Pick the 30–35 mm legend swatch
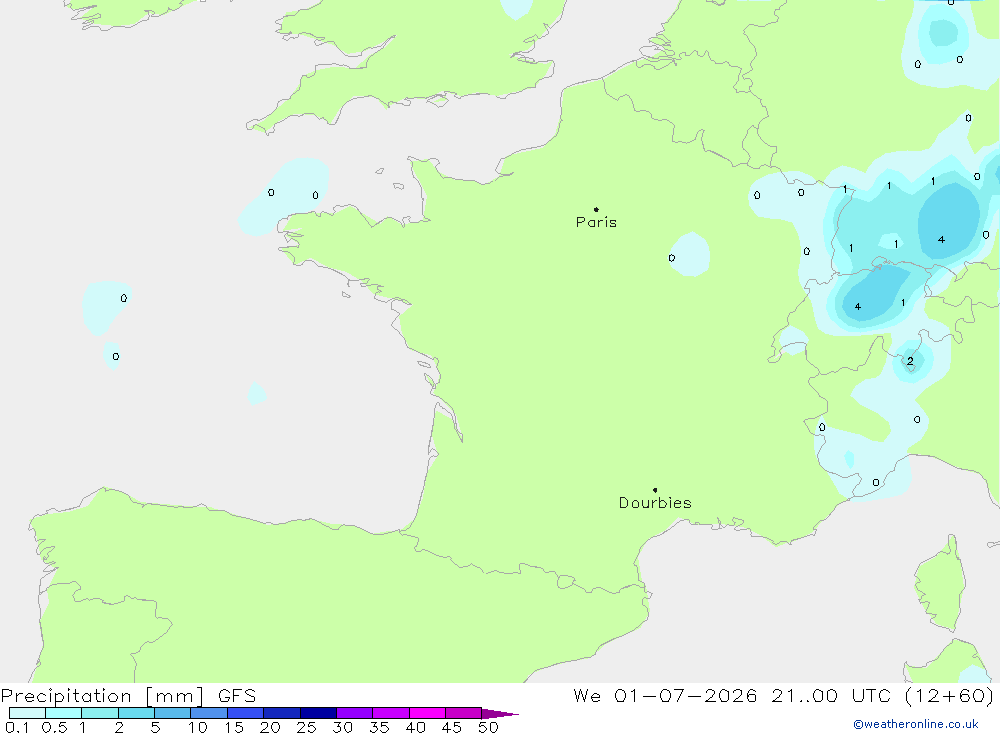Image resolution: width=1000 pixels, height=733 pixels. [355, 713]
